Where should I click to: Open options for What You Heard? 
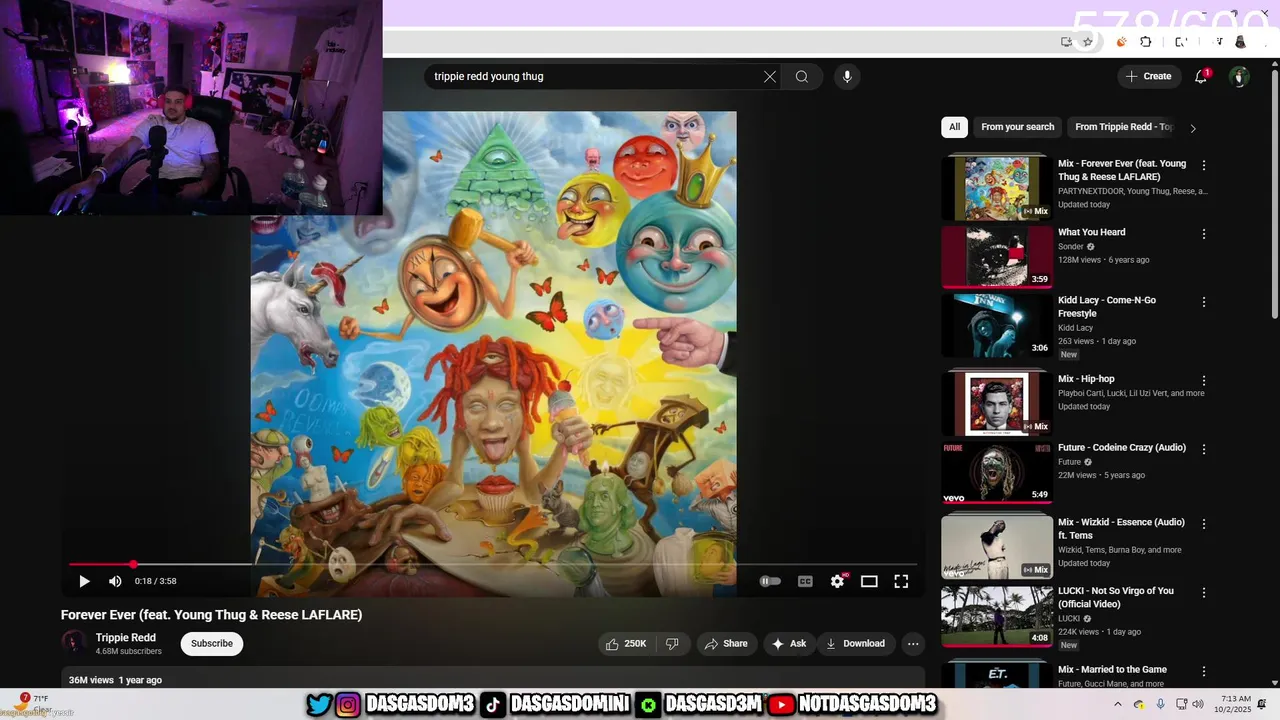click(1204, 234)
